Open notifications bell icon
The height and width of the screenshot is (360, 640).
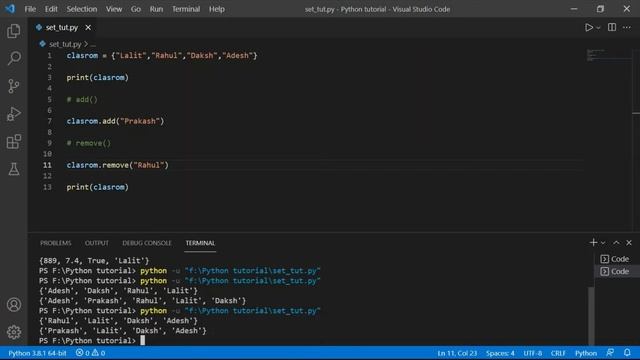pyautogui.click(x=627, y=353)
